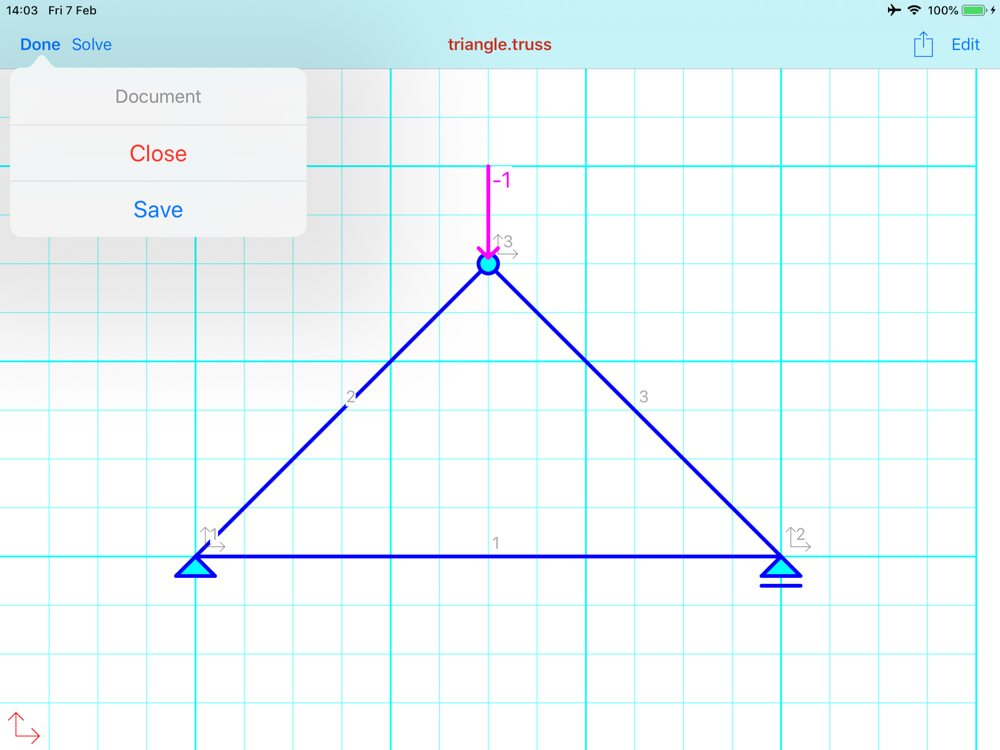This screenshot has width=1000, height=750.
Task: Tap the -1 load value label
Action: [x=502, y=180]
